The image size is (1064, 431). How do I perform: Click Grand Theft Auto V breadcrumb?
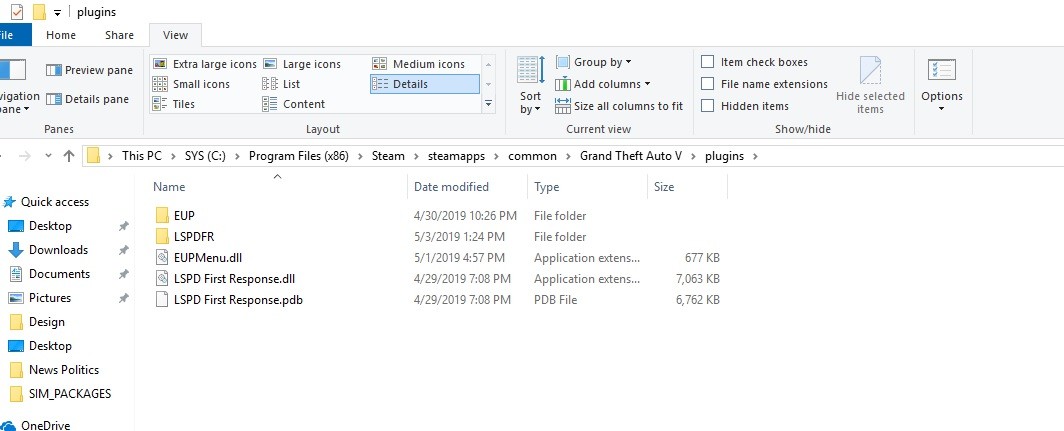click(x=631, y=156)
